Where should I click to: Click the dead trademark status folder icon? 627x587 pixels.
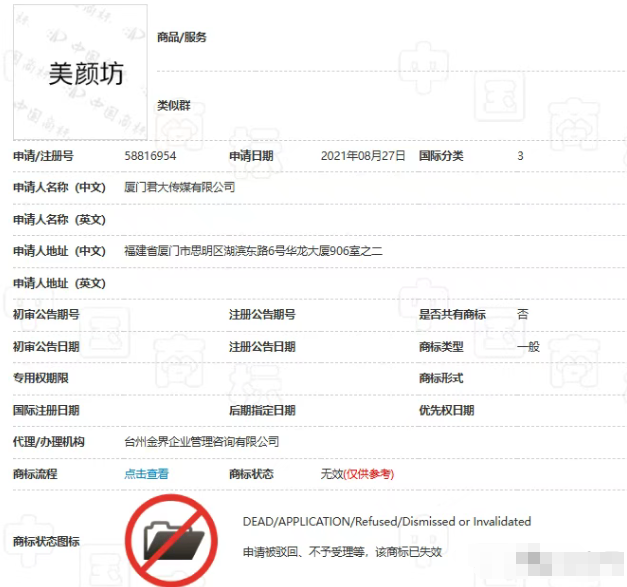171,540
